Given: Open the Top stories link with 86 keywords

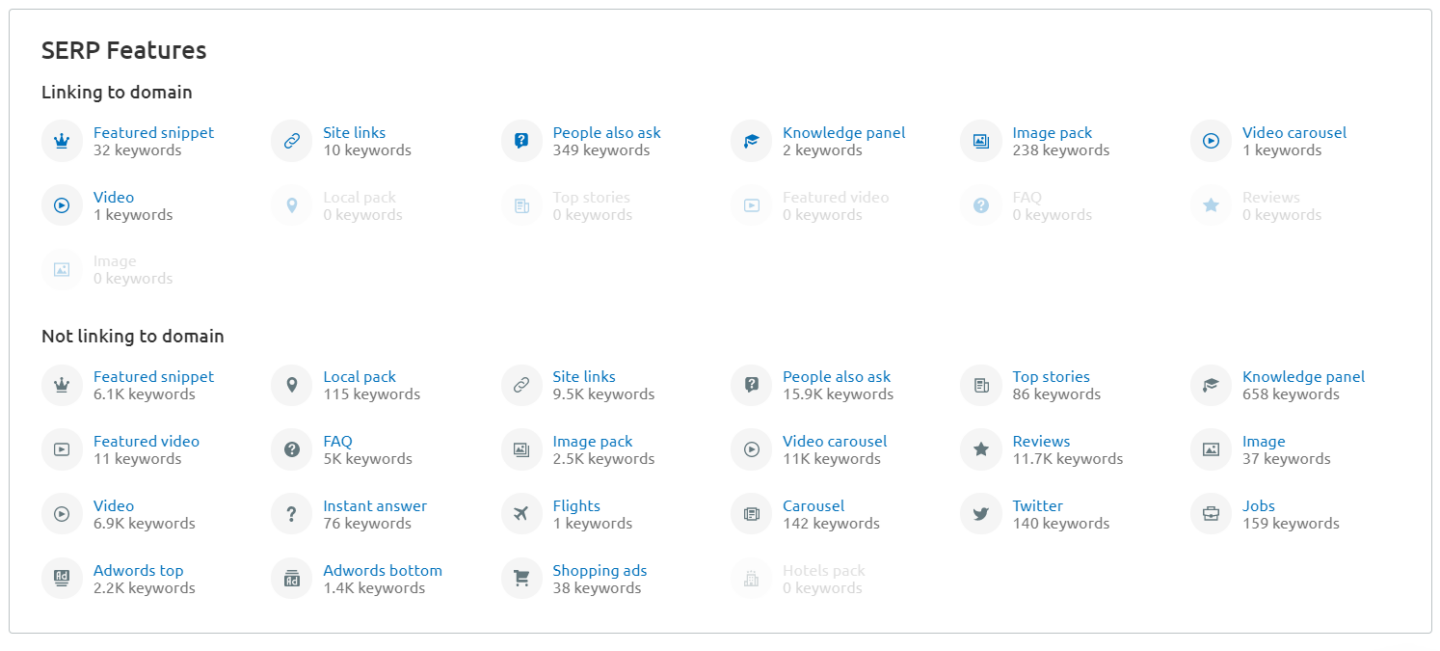Looking at the screenshot, I should [x=1050, y=377].
